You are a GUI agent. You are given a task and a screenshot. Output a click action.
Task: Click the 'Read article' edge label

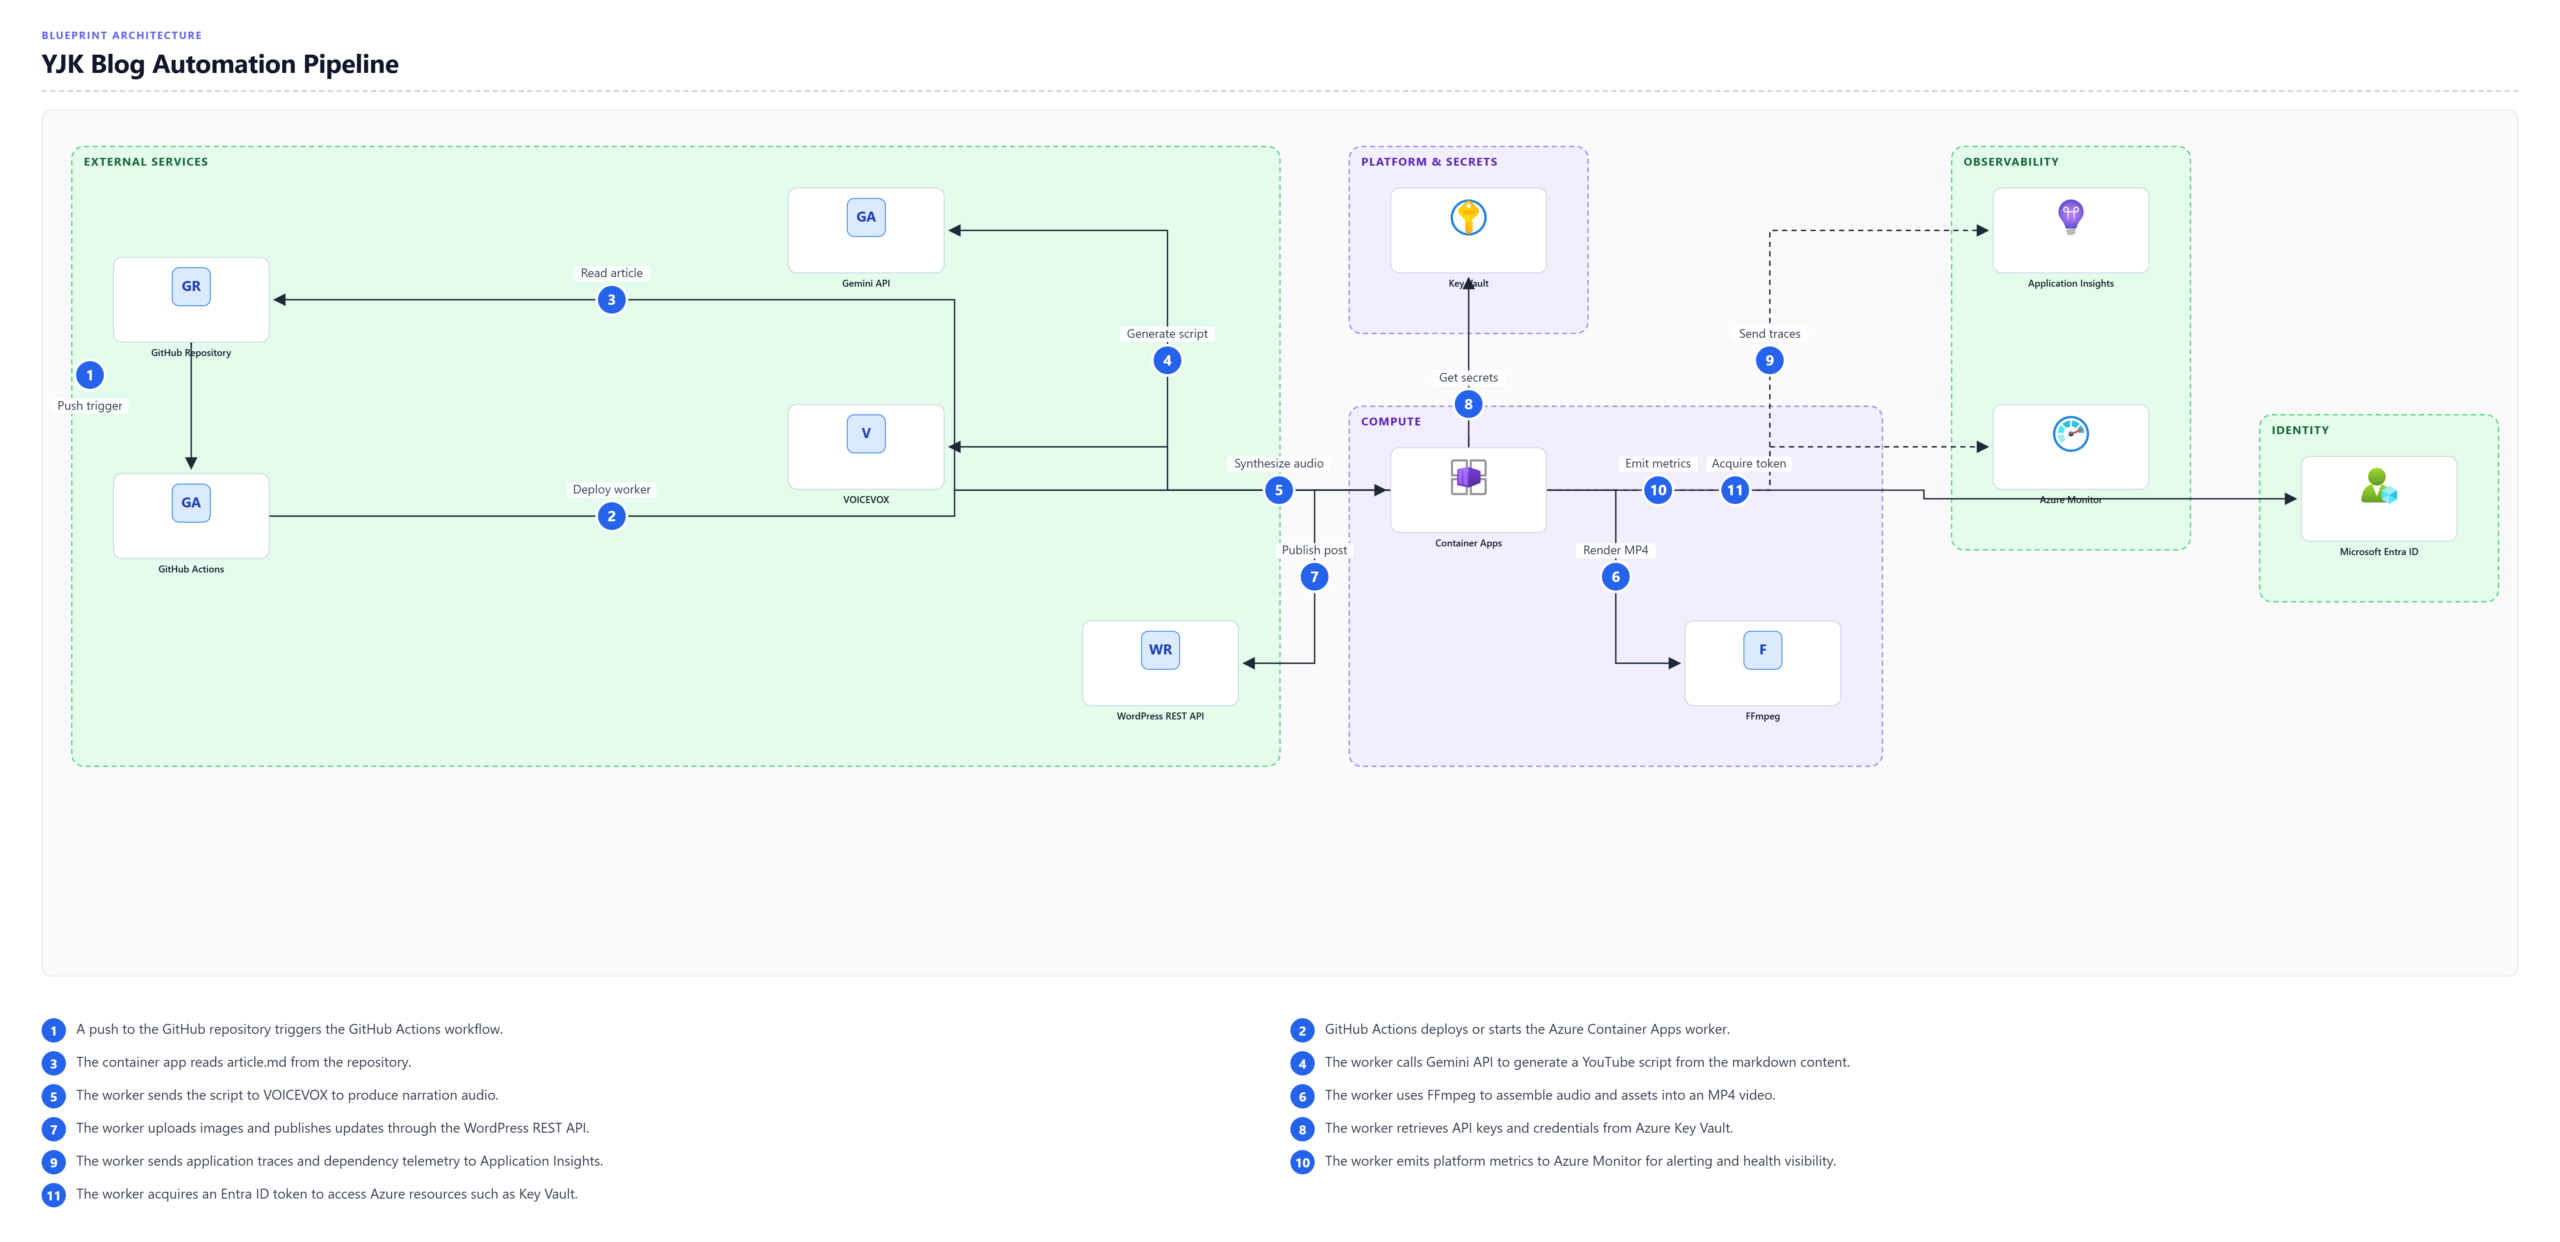611,273
